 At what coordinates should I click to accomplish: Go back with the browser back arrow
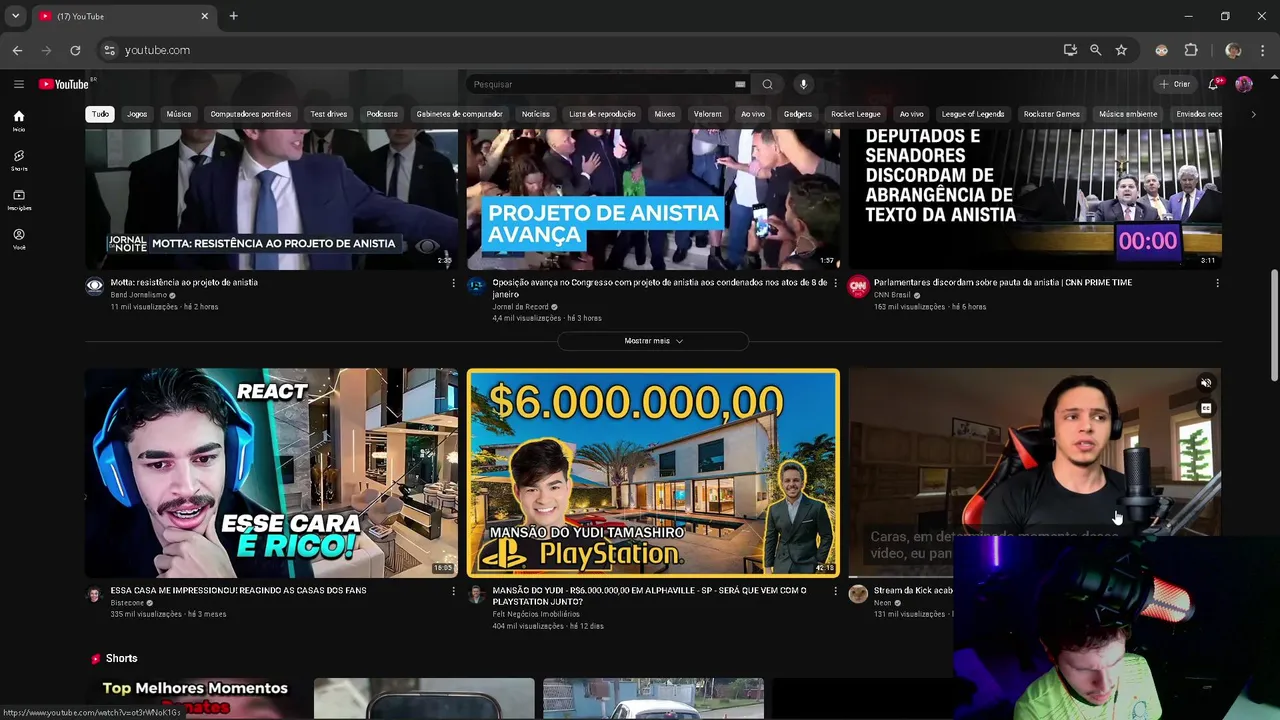point(17,50)
